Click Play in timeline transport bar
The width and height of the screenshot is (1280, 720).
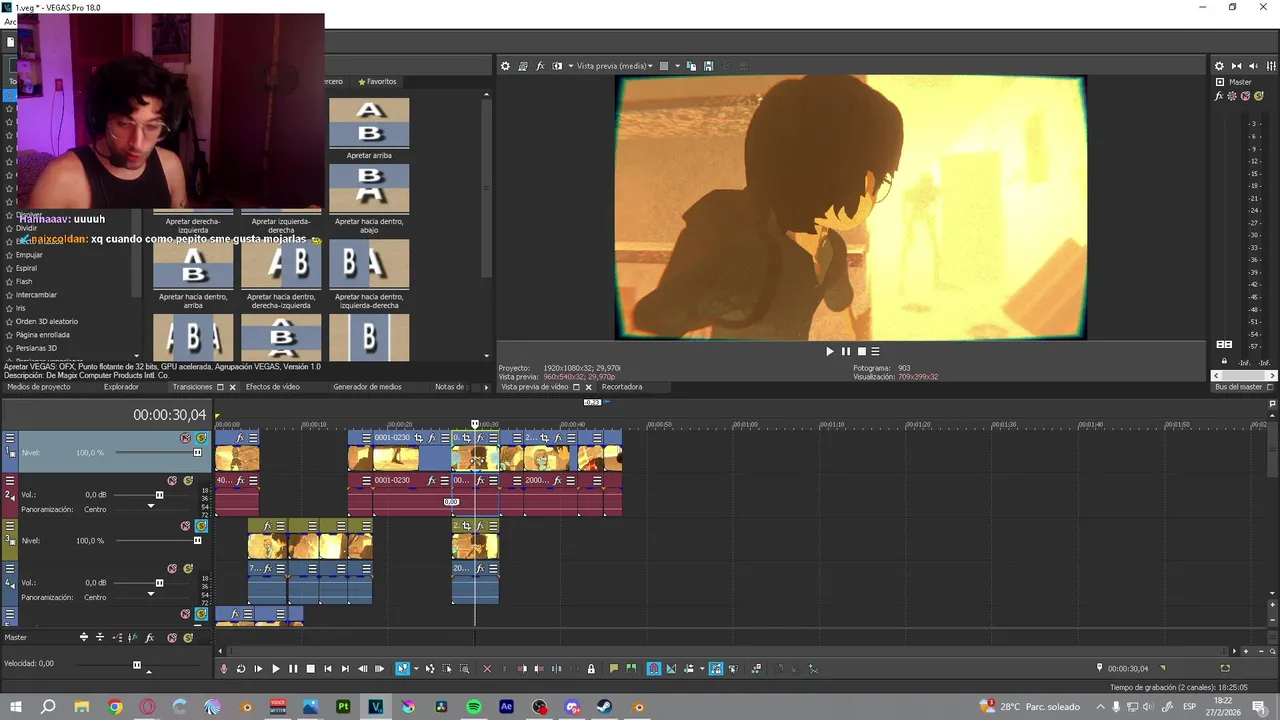pos(276,669)
